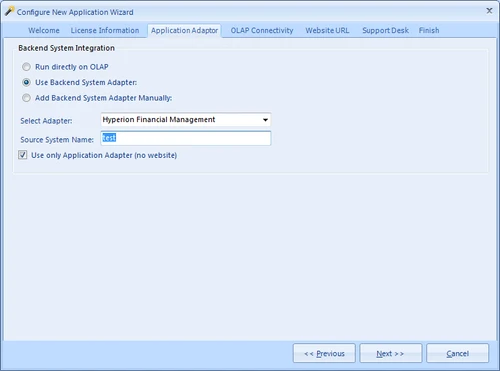Select Run directly on OLAP option
500x371 pixels.
(x=26, y=67)
